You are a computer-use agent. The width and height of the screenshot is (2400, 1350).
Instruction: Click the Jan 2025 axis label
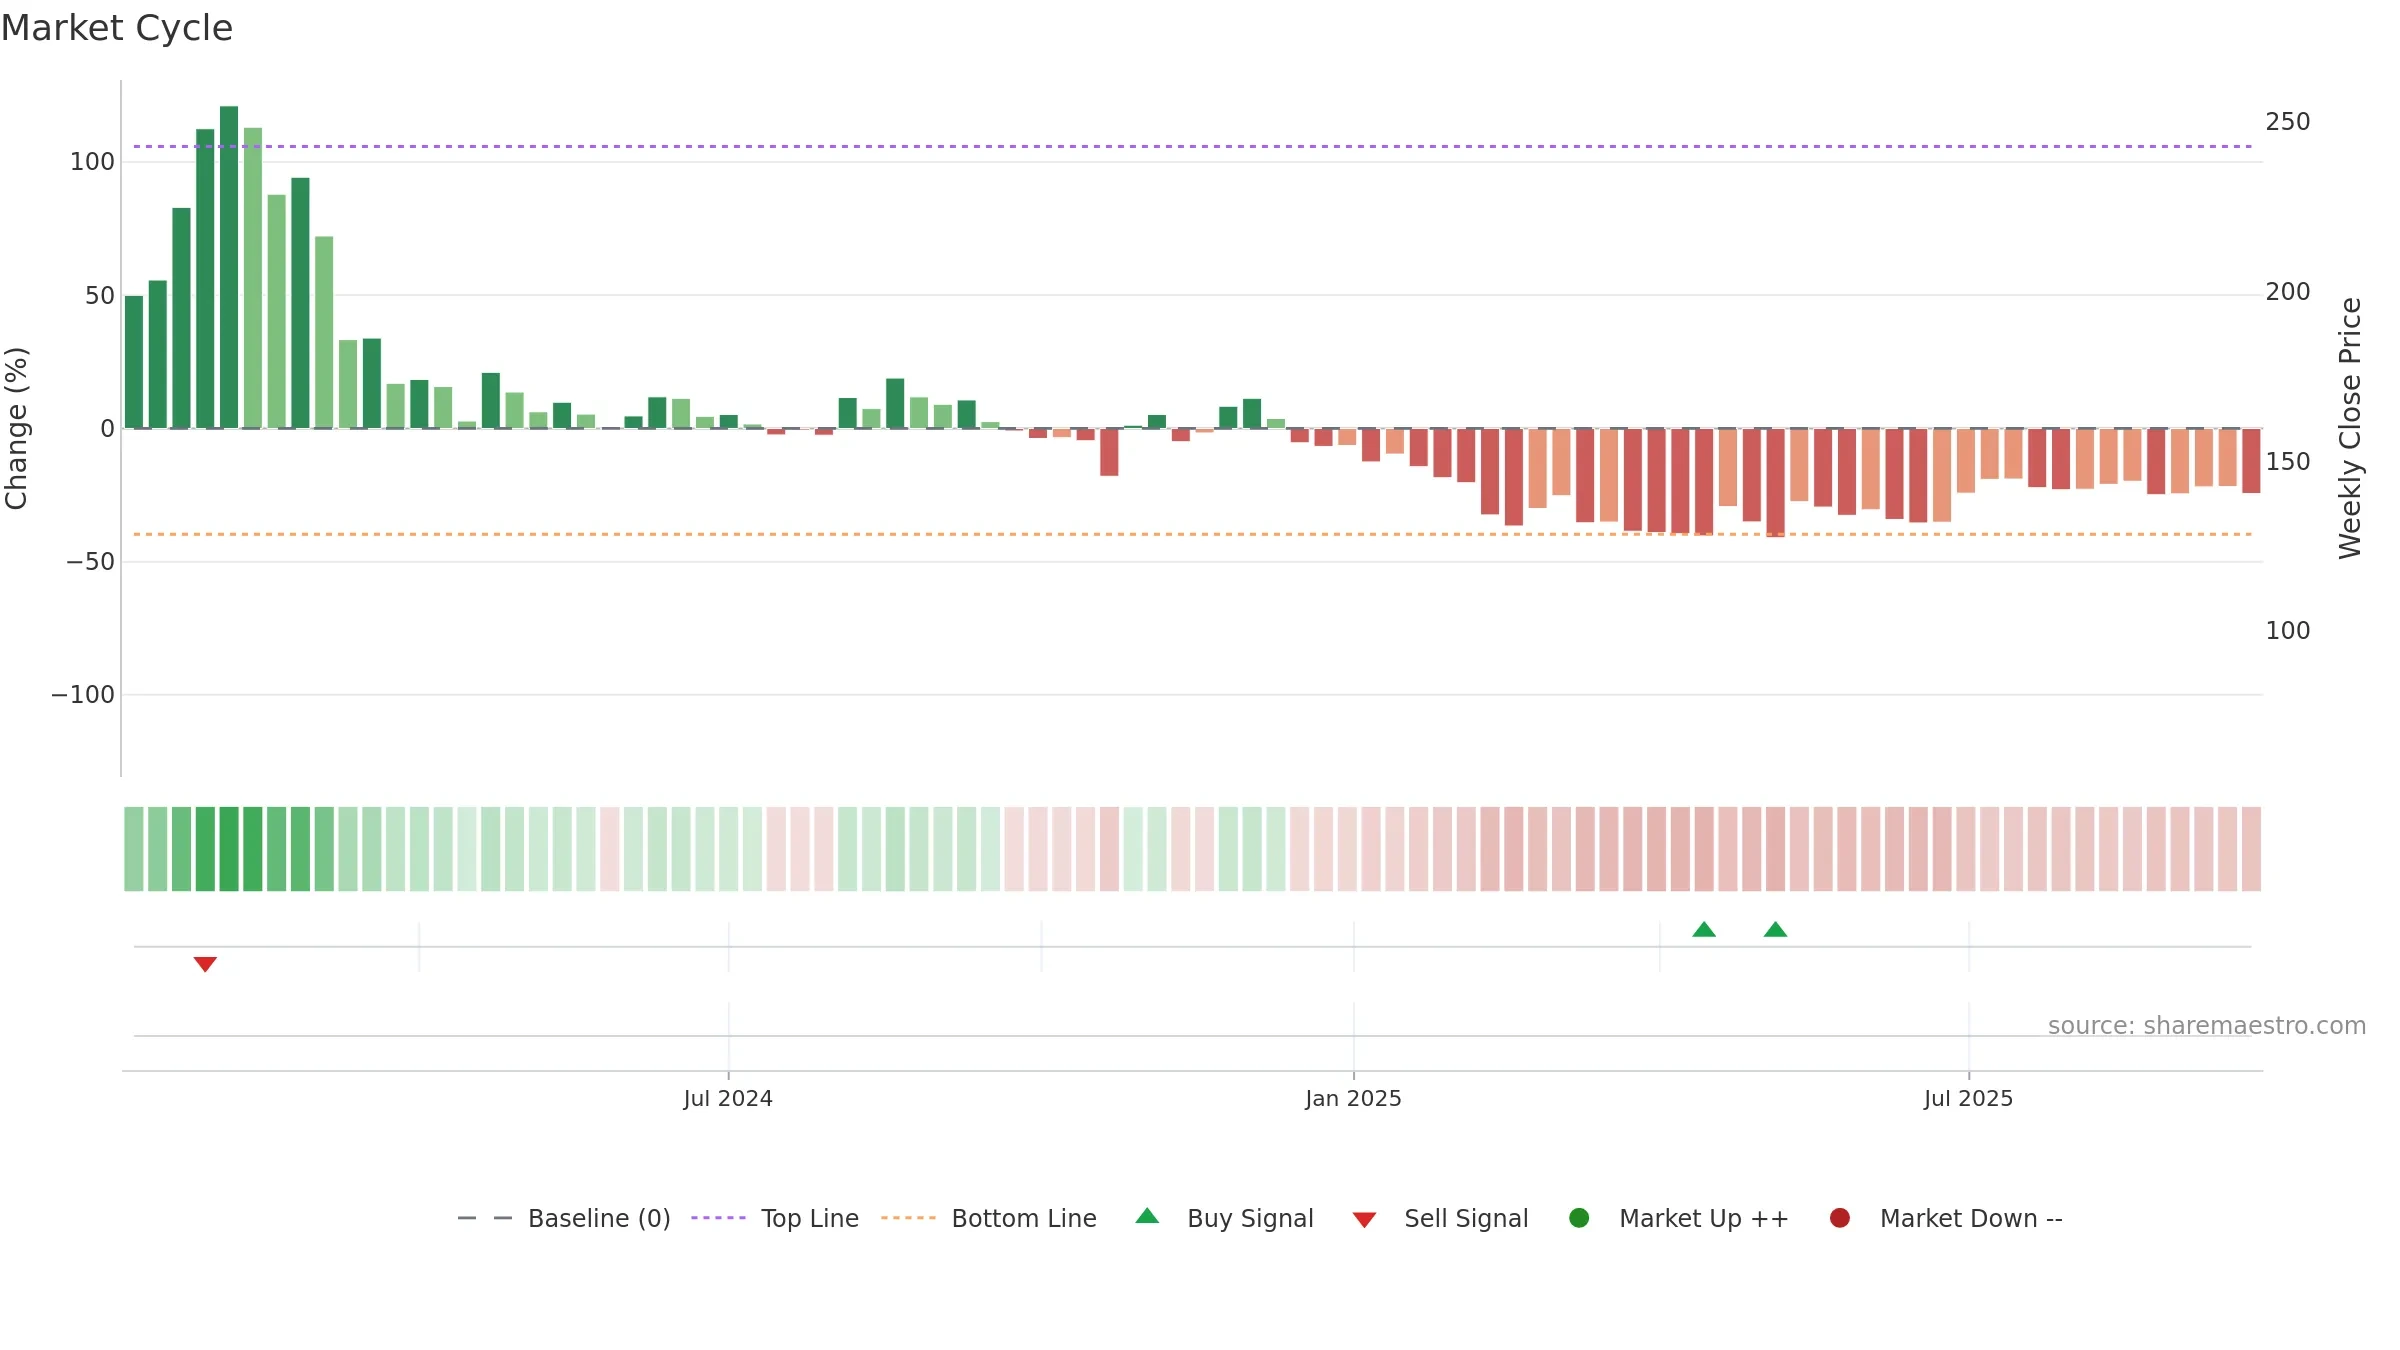coord(1353,1098)
